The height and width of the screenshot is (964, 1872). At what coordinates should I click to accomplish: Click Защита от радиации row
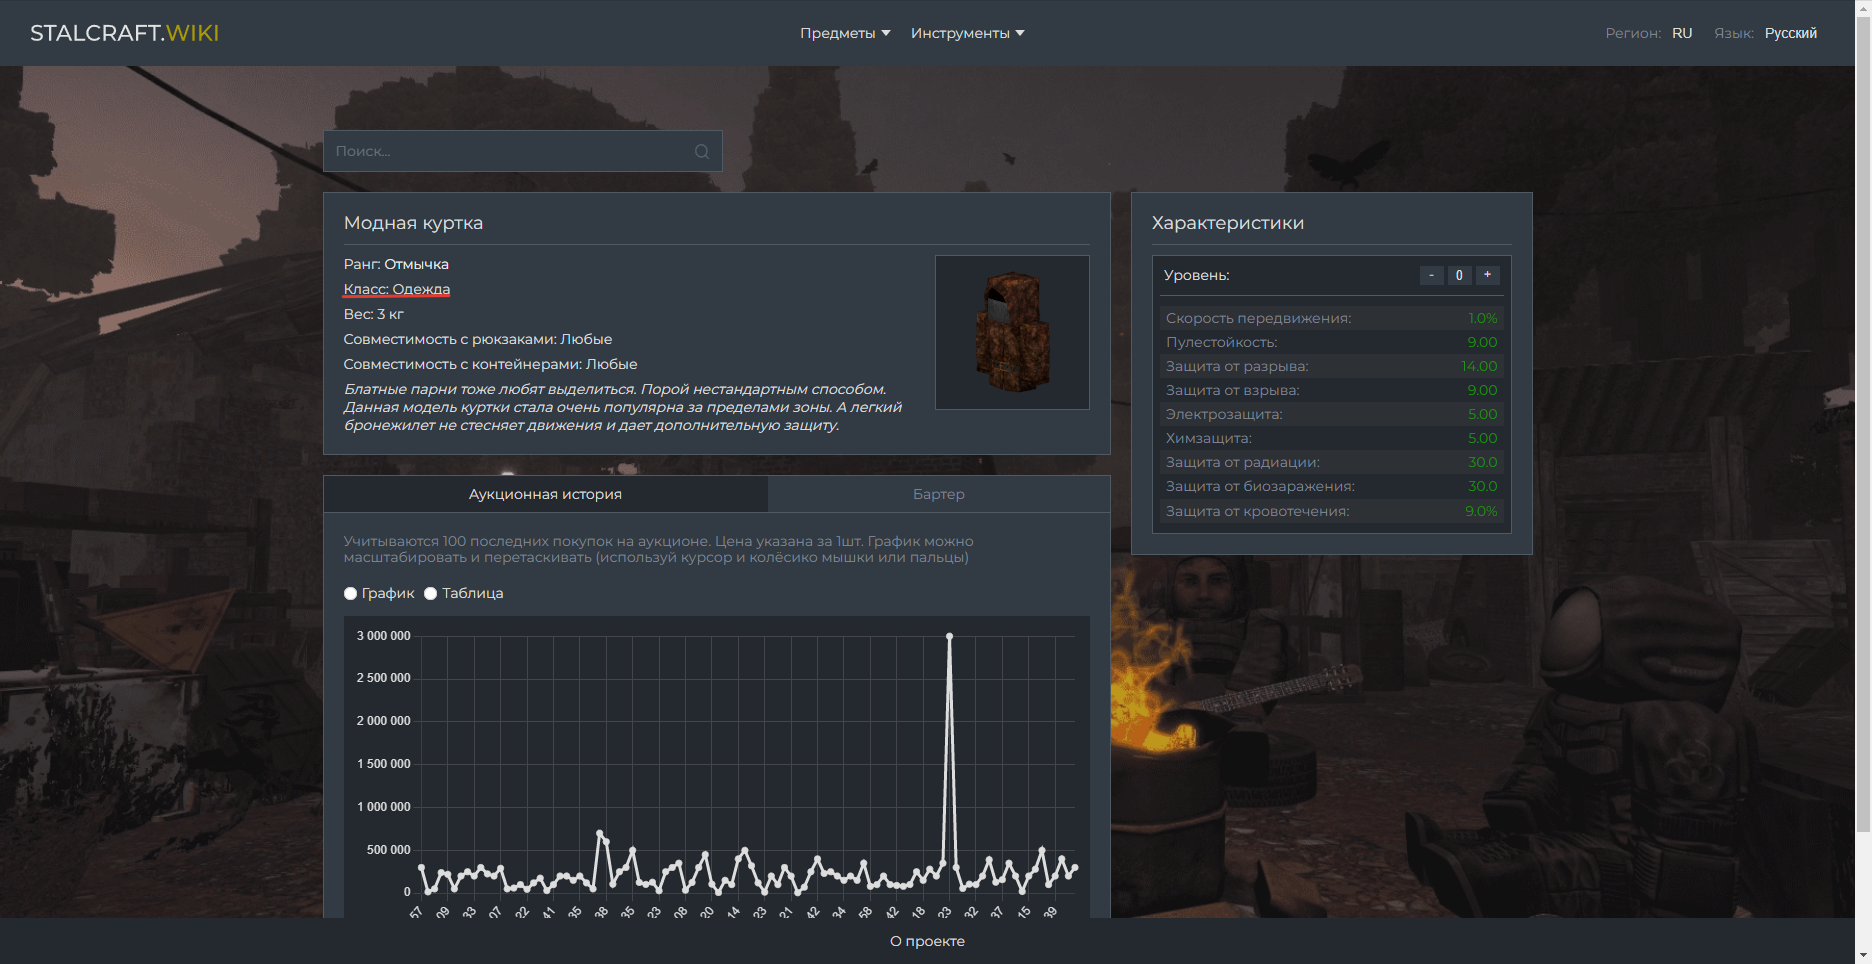1331,462
